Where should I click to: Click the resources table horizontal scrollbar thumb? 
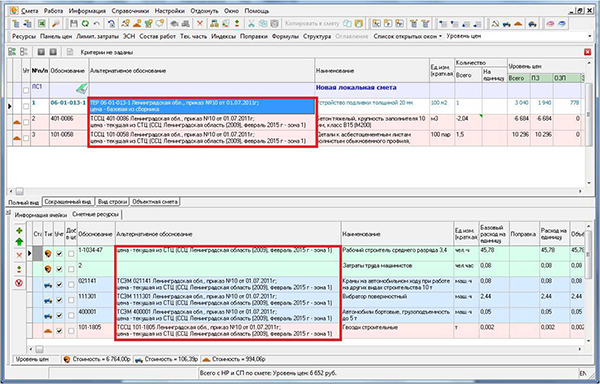tap(39, 349)
